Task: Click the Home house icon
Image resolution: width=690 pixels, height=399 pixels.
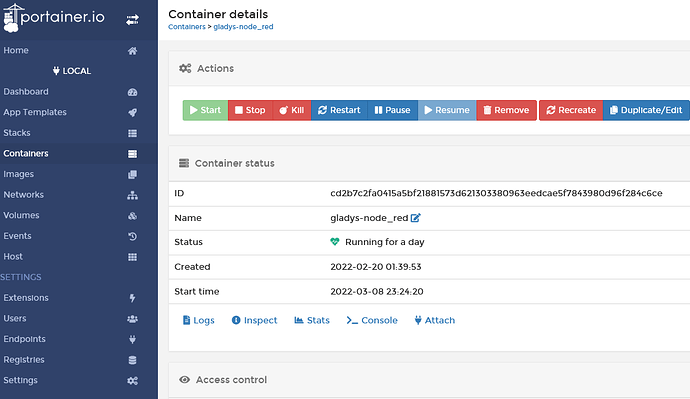Action: 132,51
